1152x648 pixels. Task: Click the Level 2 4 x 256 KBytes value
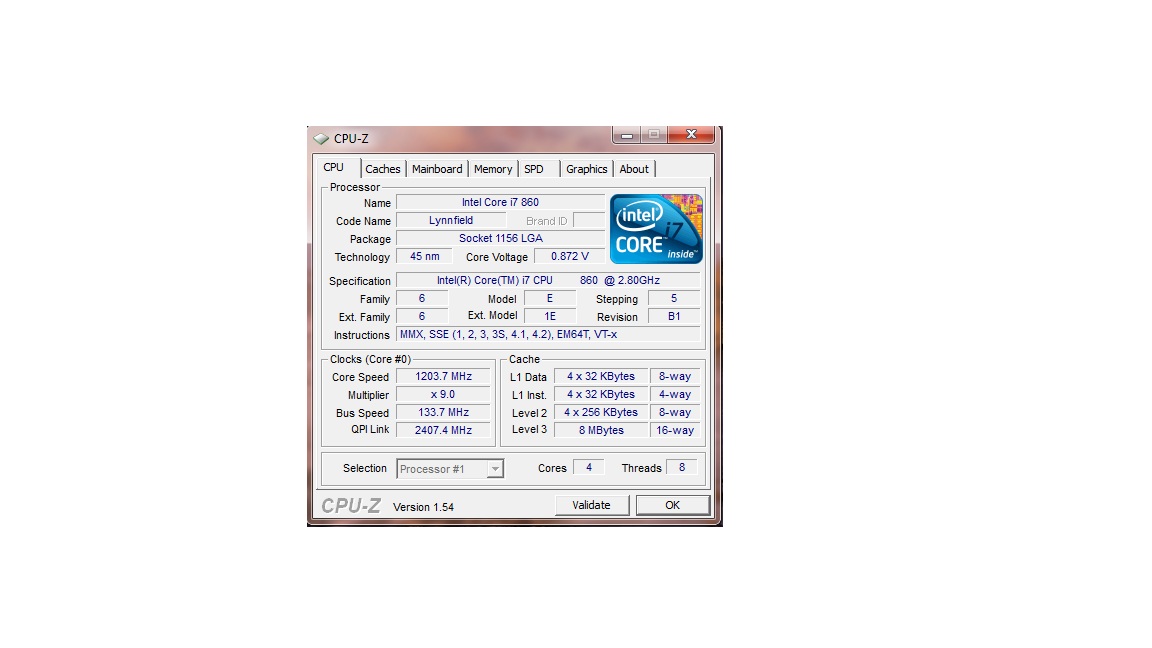pyautogui.click(x=601, y=412)
